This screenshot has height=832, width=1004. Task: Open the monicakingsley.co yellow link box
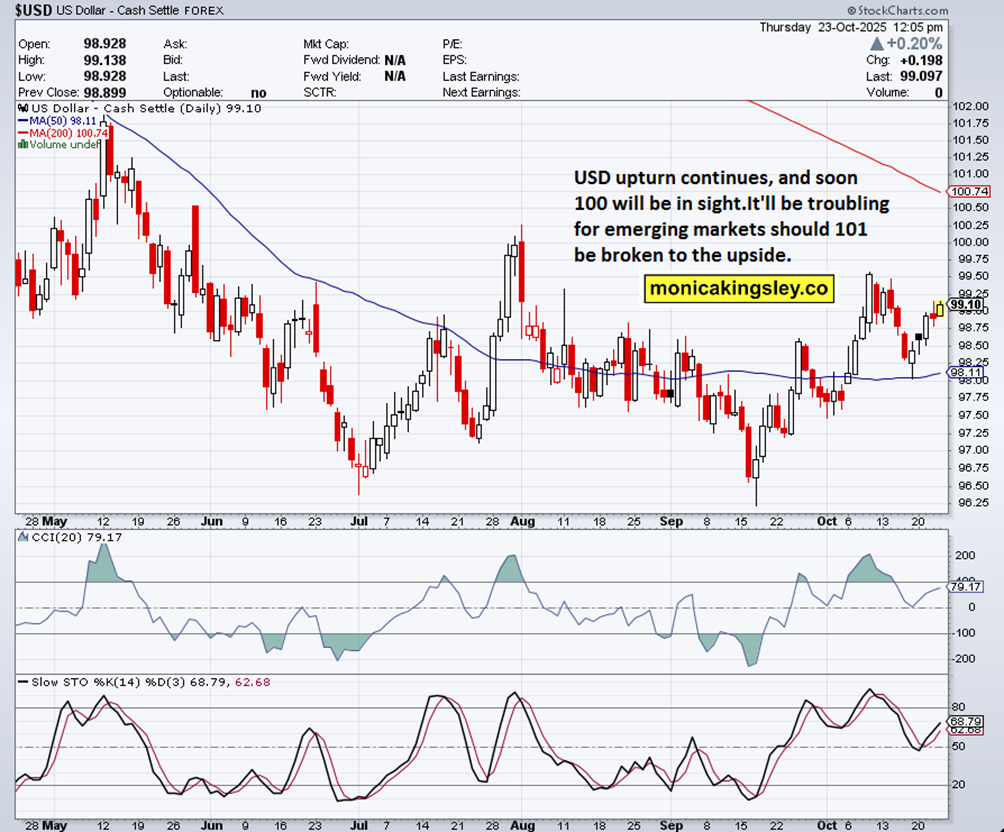point(739,289)
